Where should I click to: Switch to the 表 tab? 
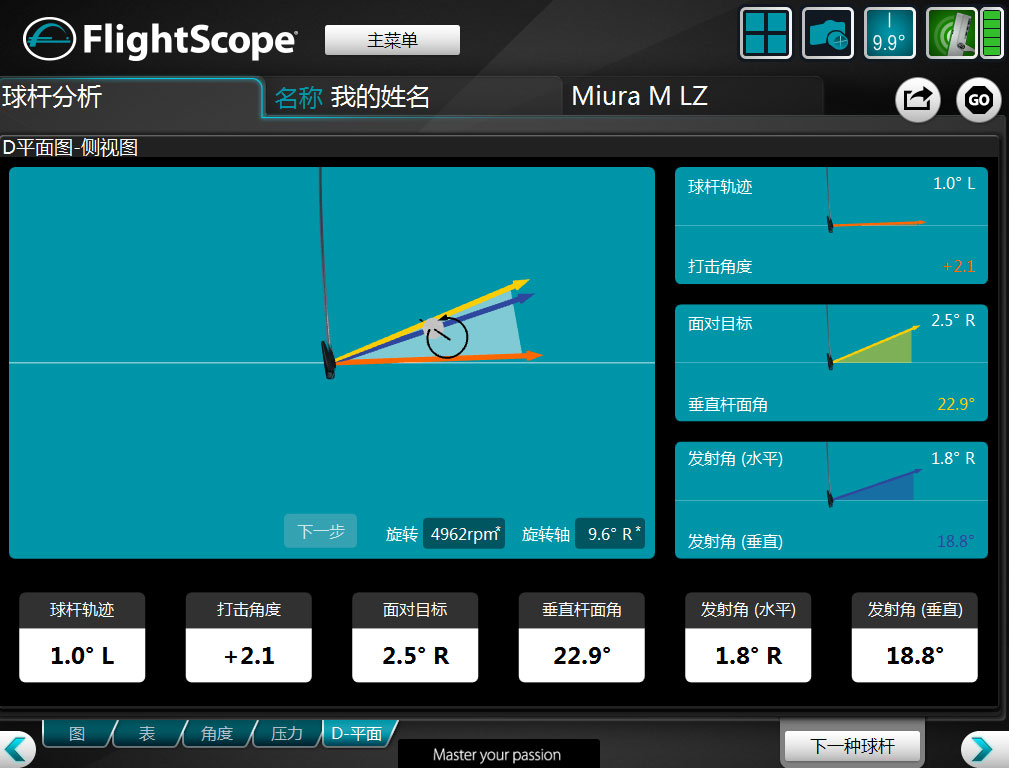(147, 733)
